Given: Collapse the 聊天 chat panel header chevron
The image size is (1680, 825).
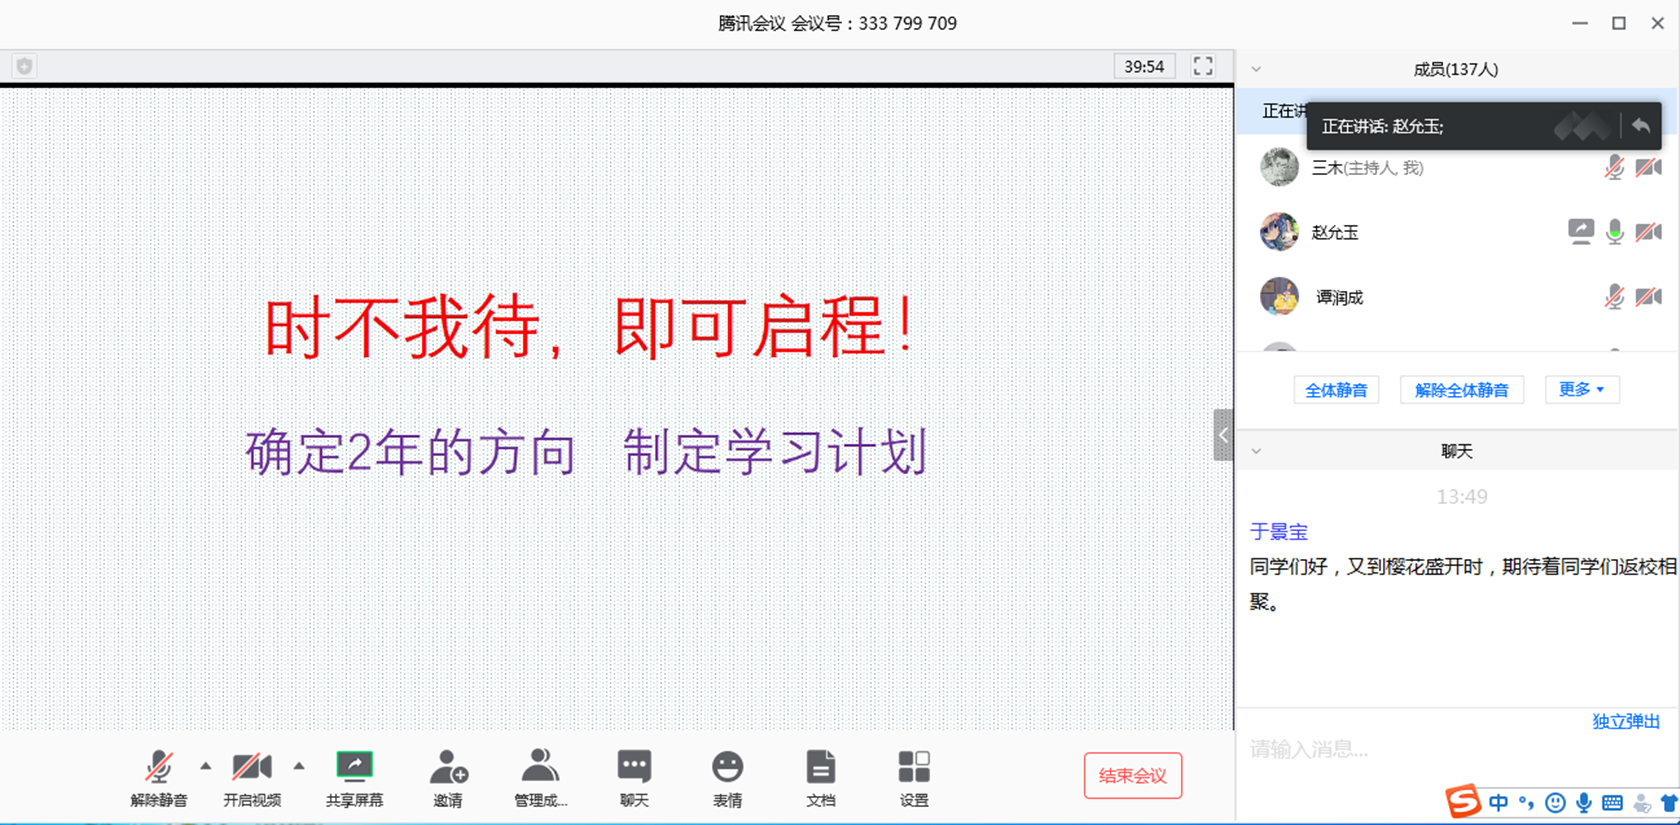Looking at the screenshot, I should pos(1257,451).
